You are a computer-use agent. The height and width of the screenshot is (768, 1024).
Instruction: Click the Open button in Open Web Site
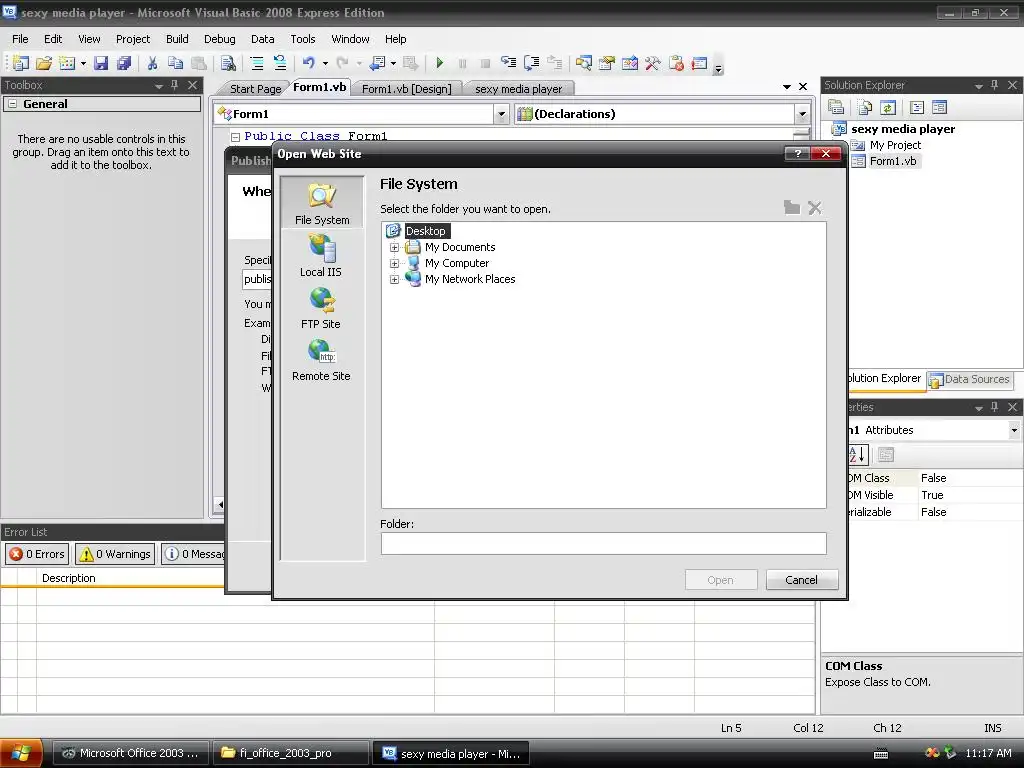click(x=720, y=580)
